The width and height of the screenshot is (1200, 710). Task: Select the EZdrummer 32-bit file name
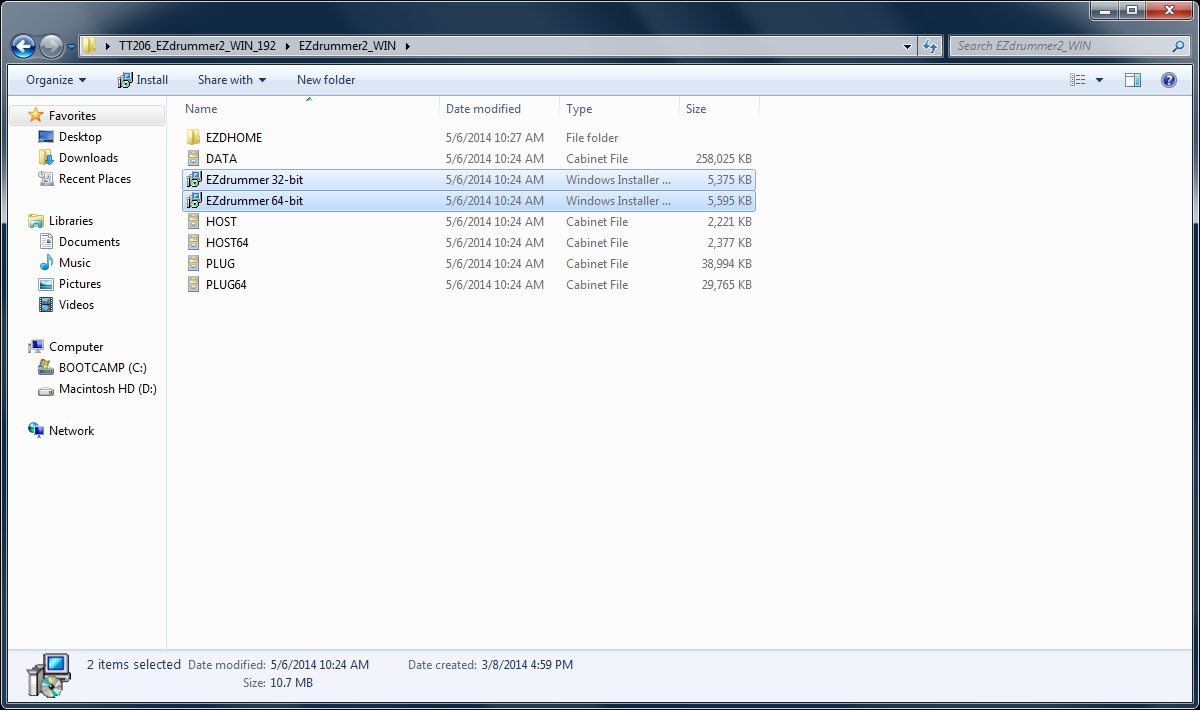[x=254, y=180]
